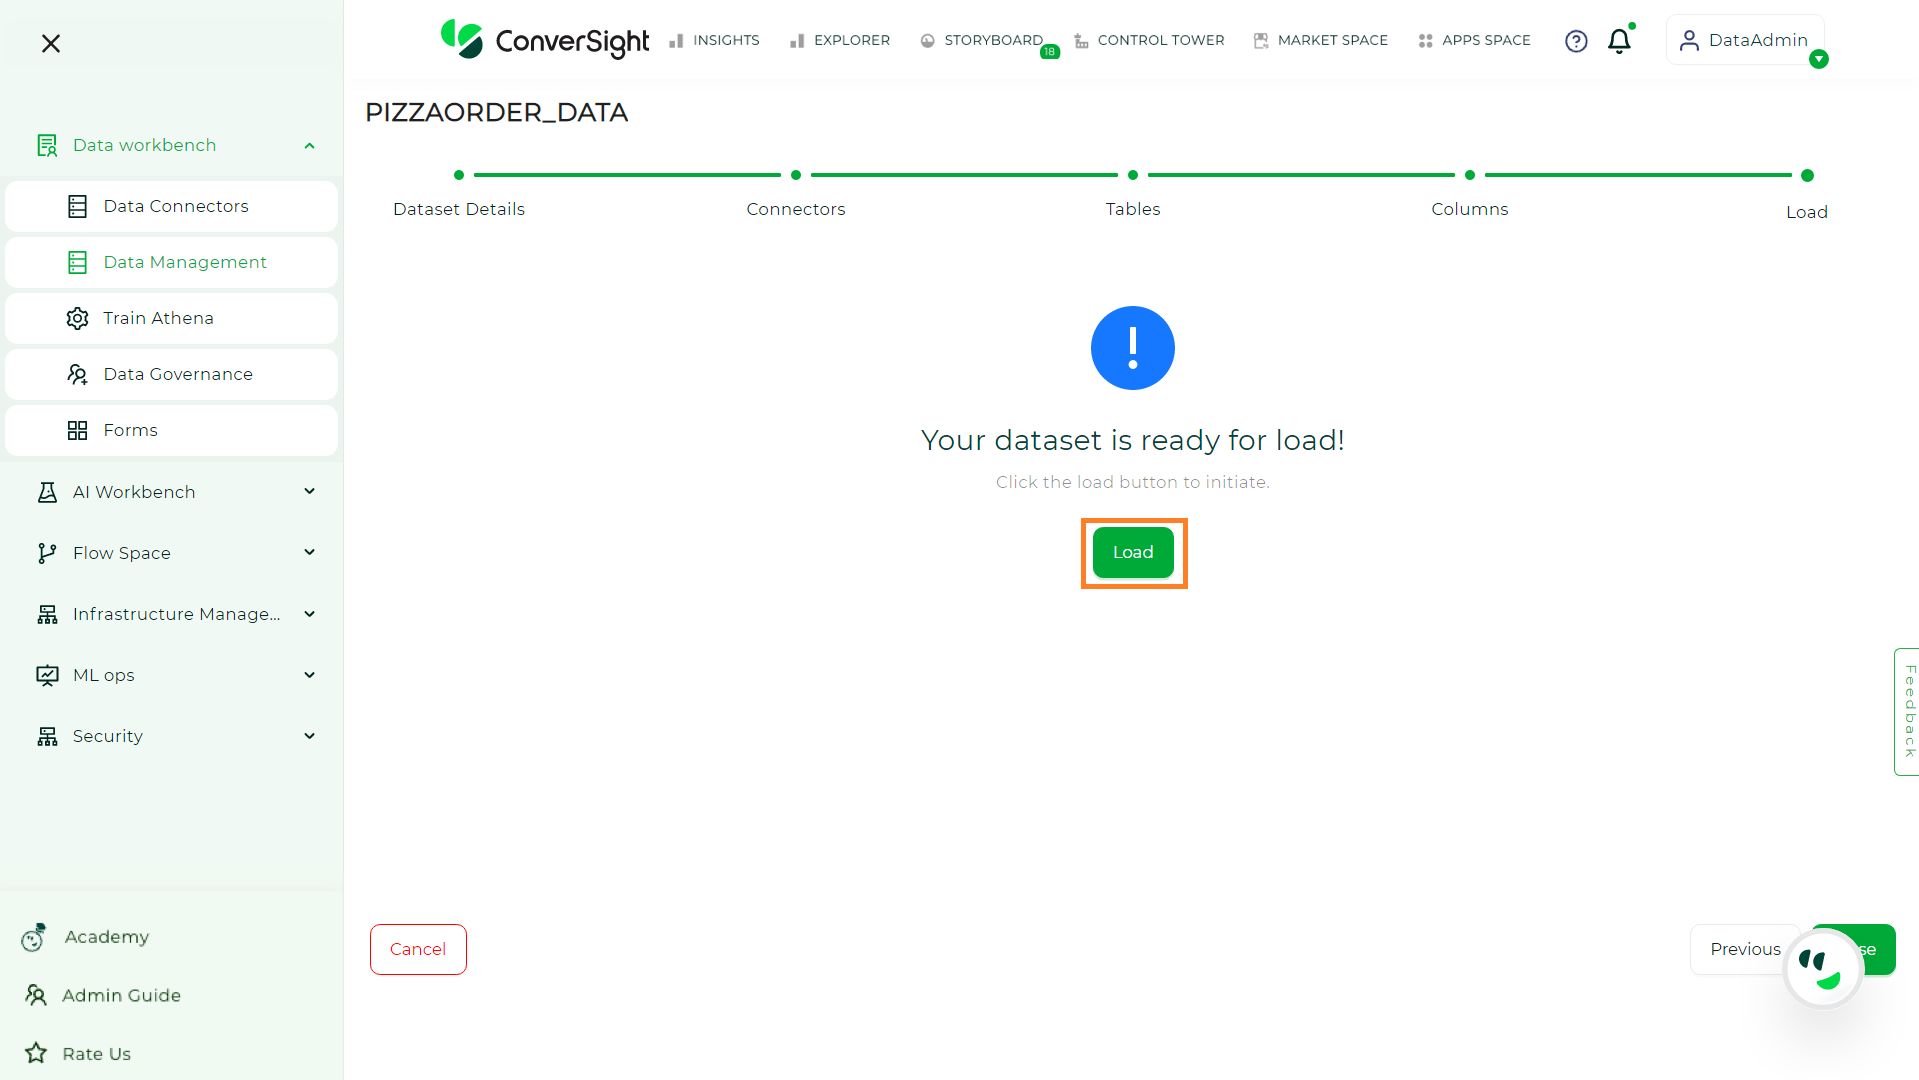This screenshot has width=1919, height=1080.
Task: Click the green Load button
Action: (1133, 553)
